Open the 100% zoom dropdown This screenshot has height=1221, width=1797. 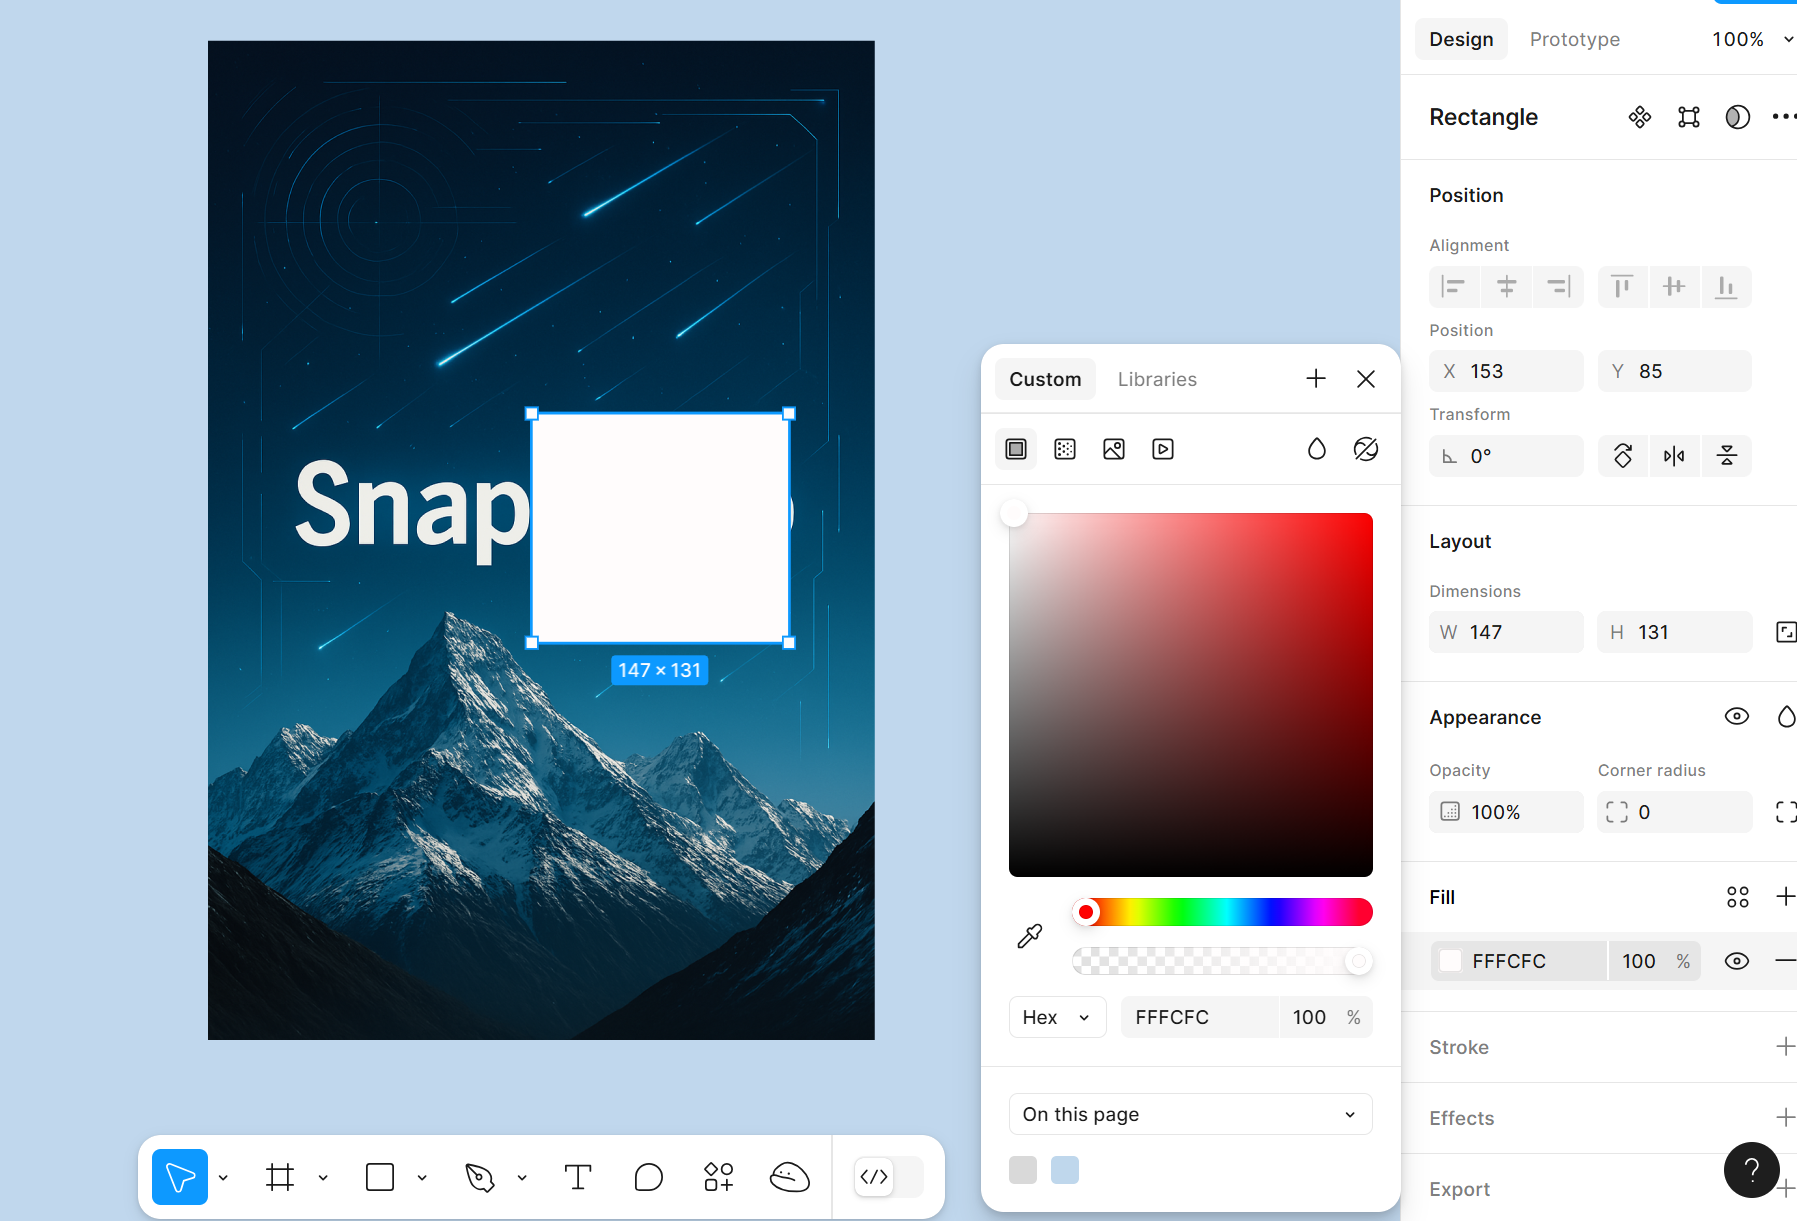tap(1752, 39)
